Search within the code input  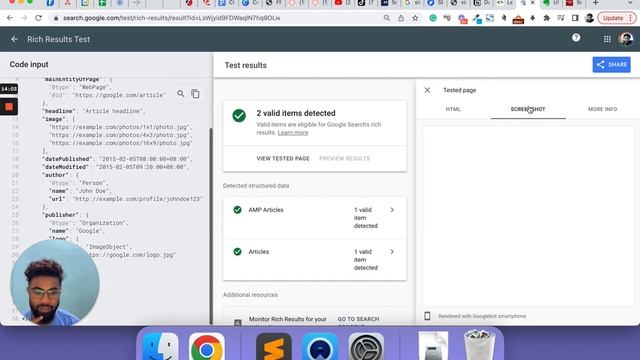(x=181, y=94)
